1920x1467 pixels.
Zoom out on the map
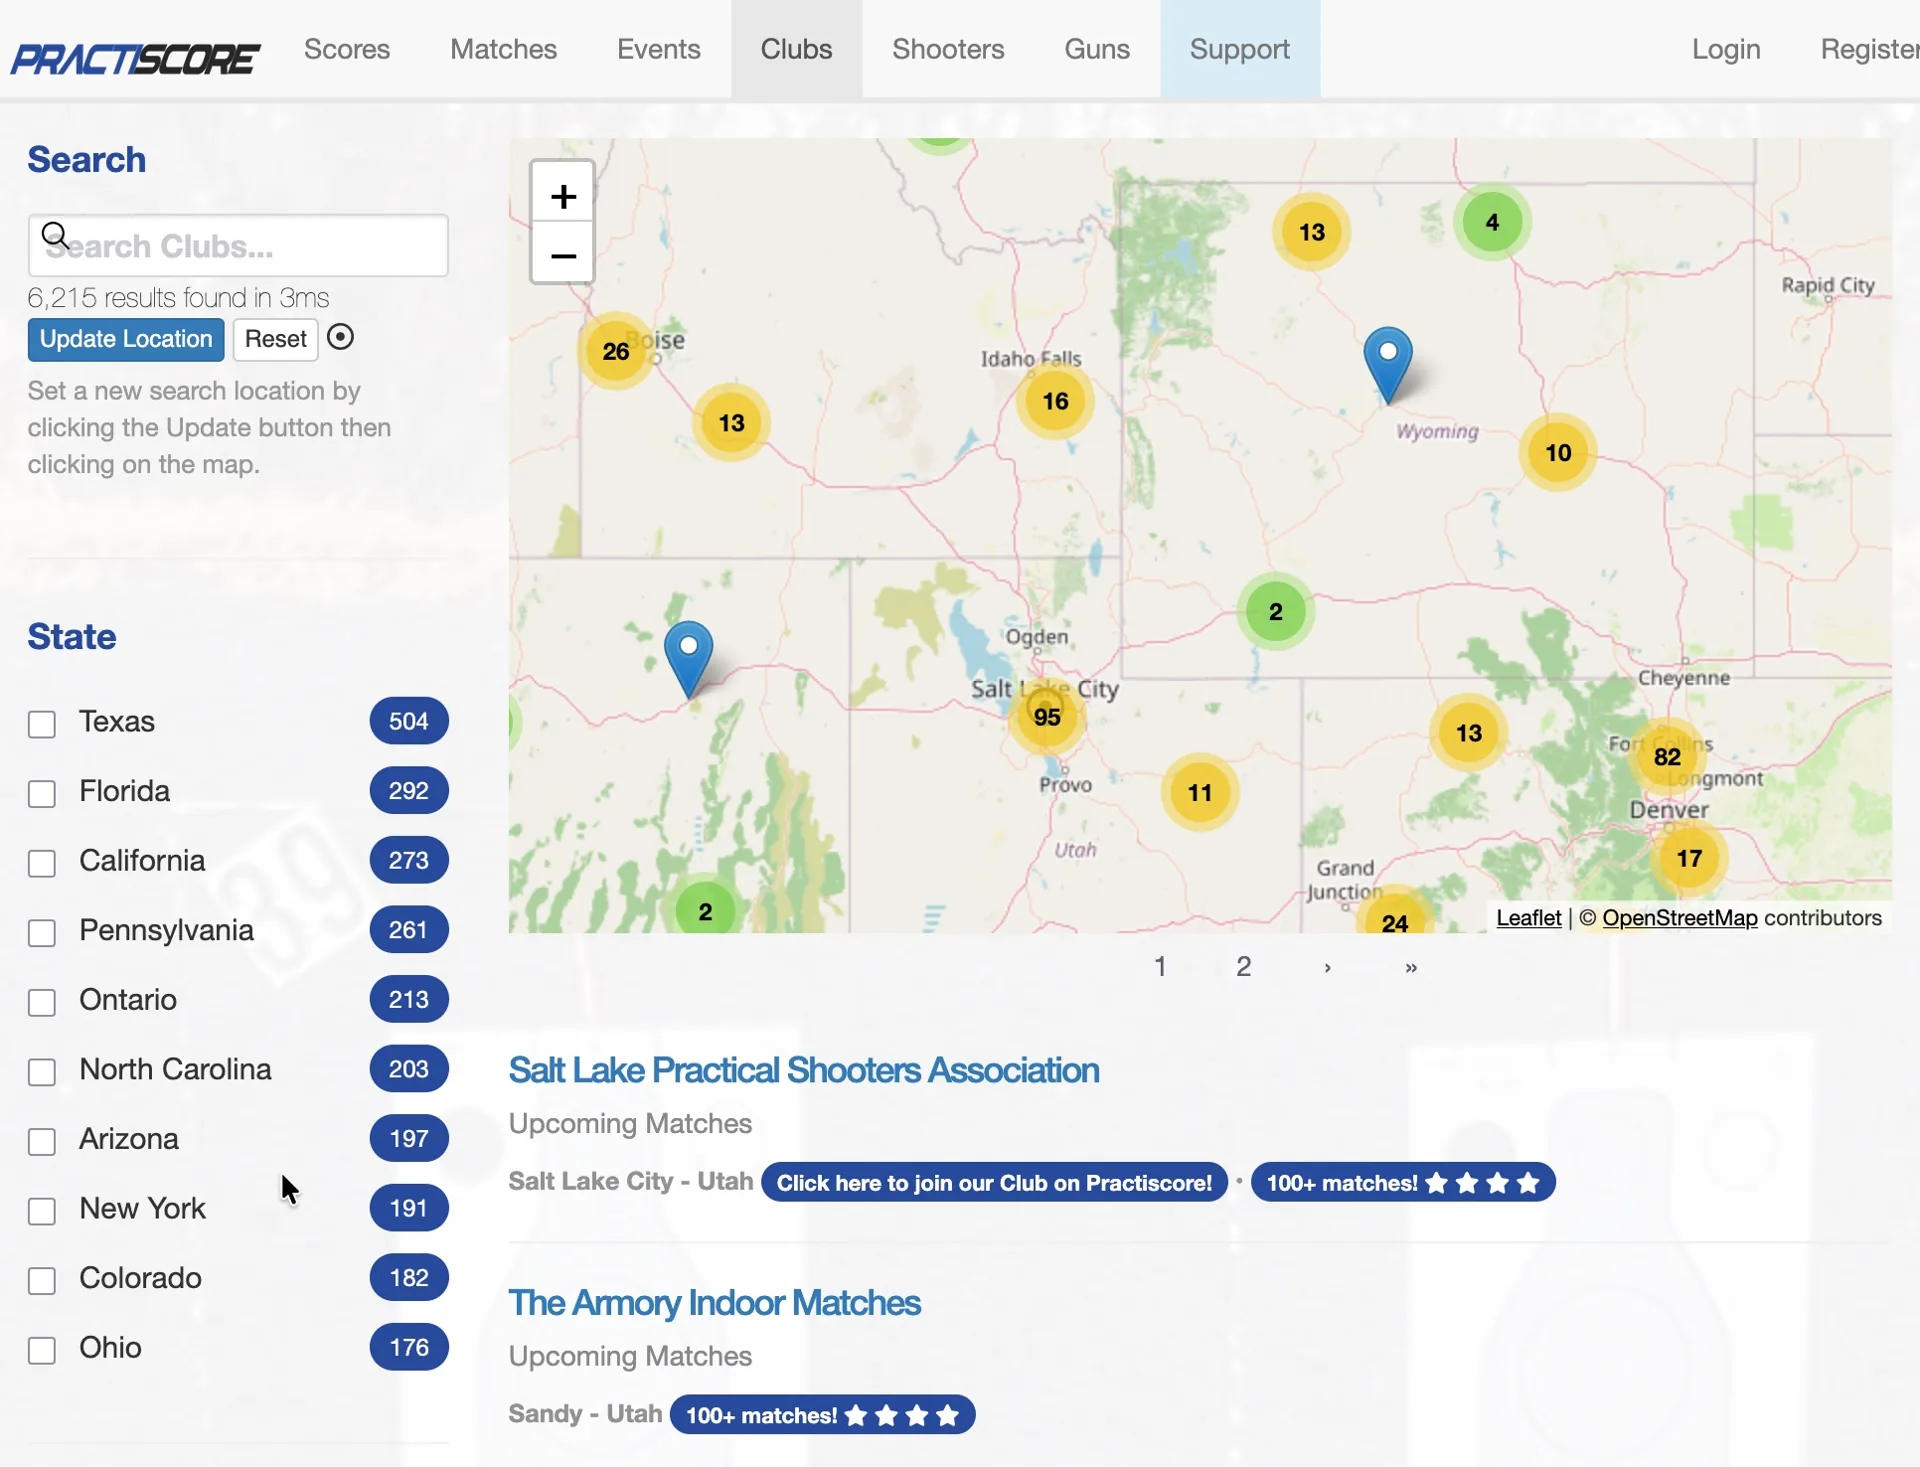click(563, 254)
